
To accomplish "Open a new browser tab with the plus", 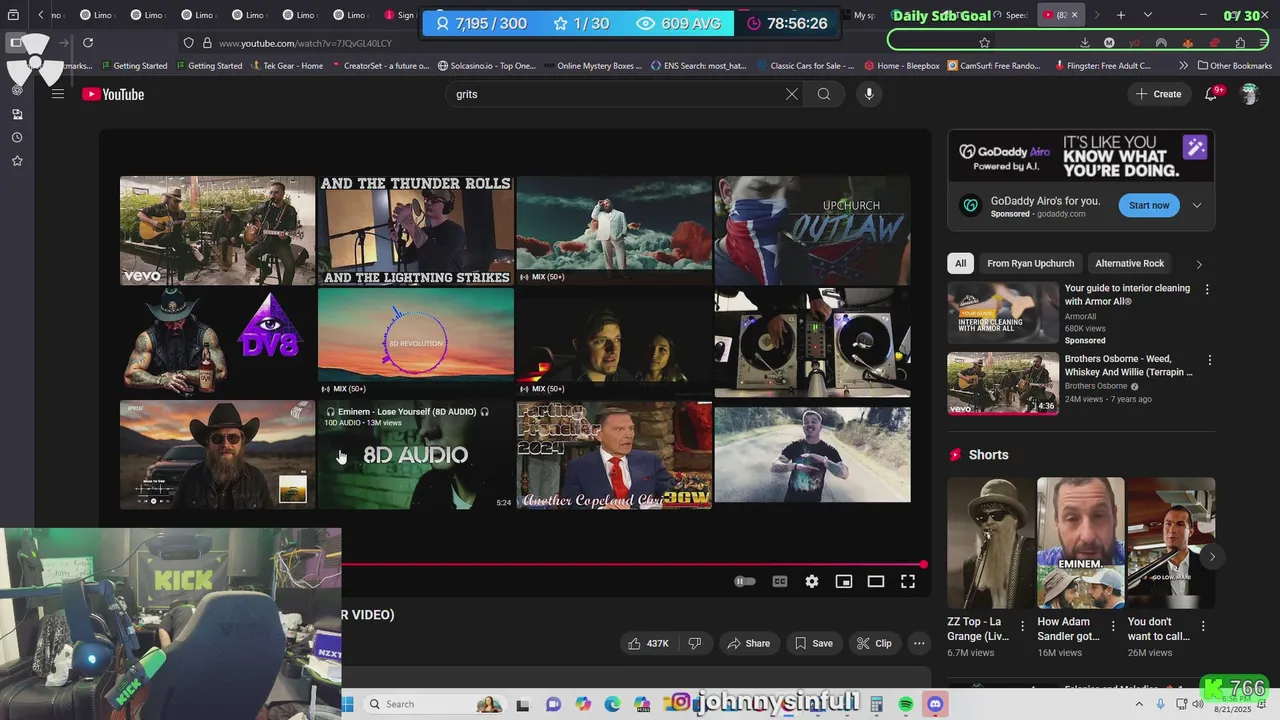I will [1121, 15].
